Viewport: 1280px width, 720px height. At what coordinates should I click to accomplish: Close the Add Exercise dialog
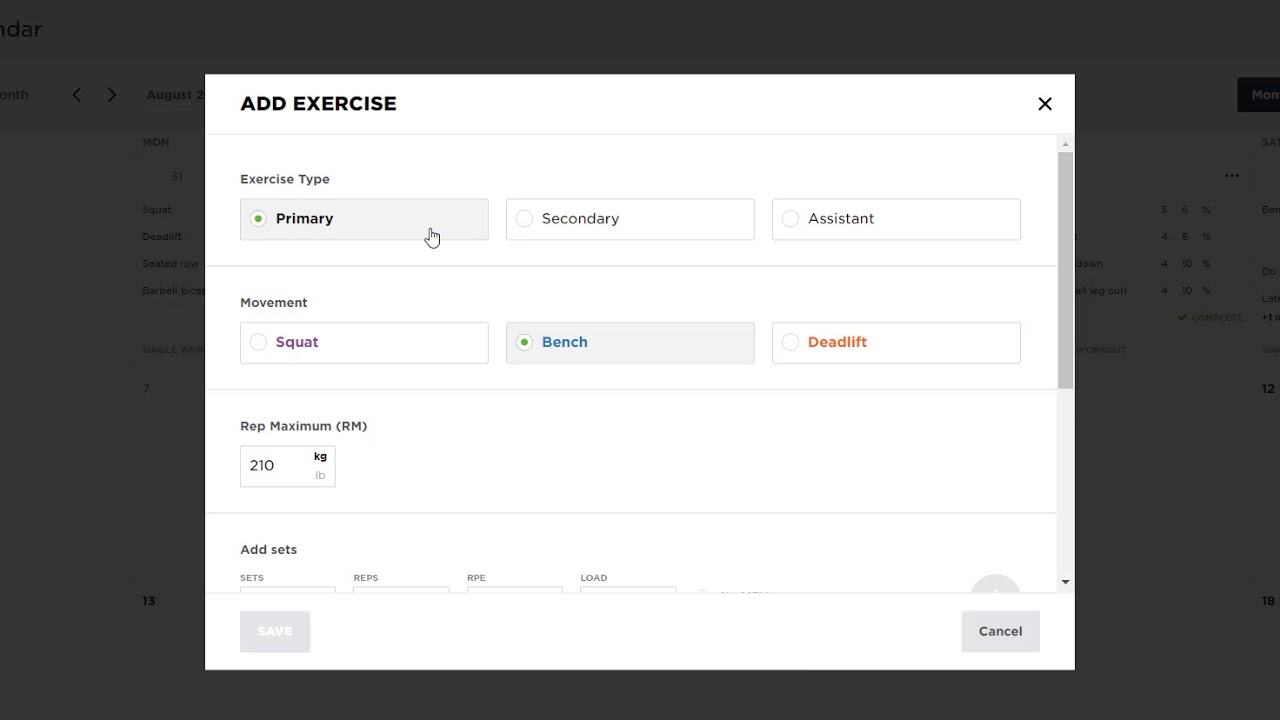[1045, 104]
